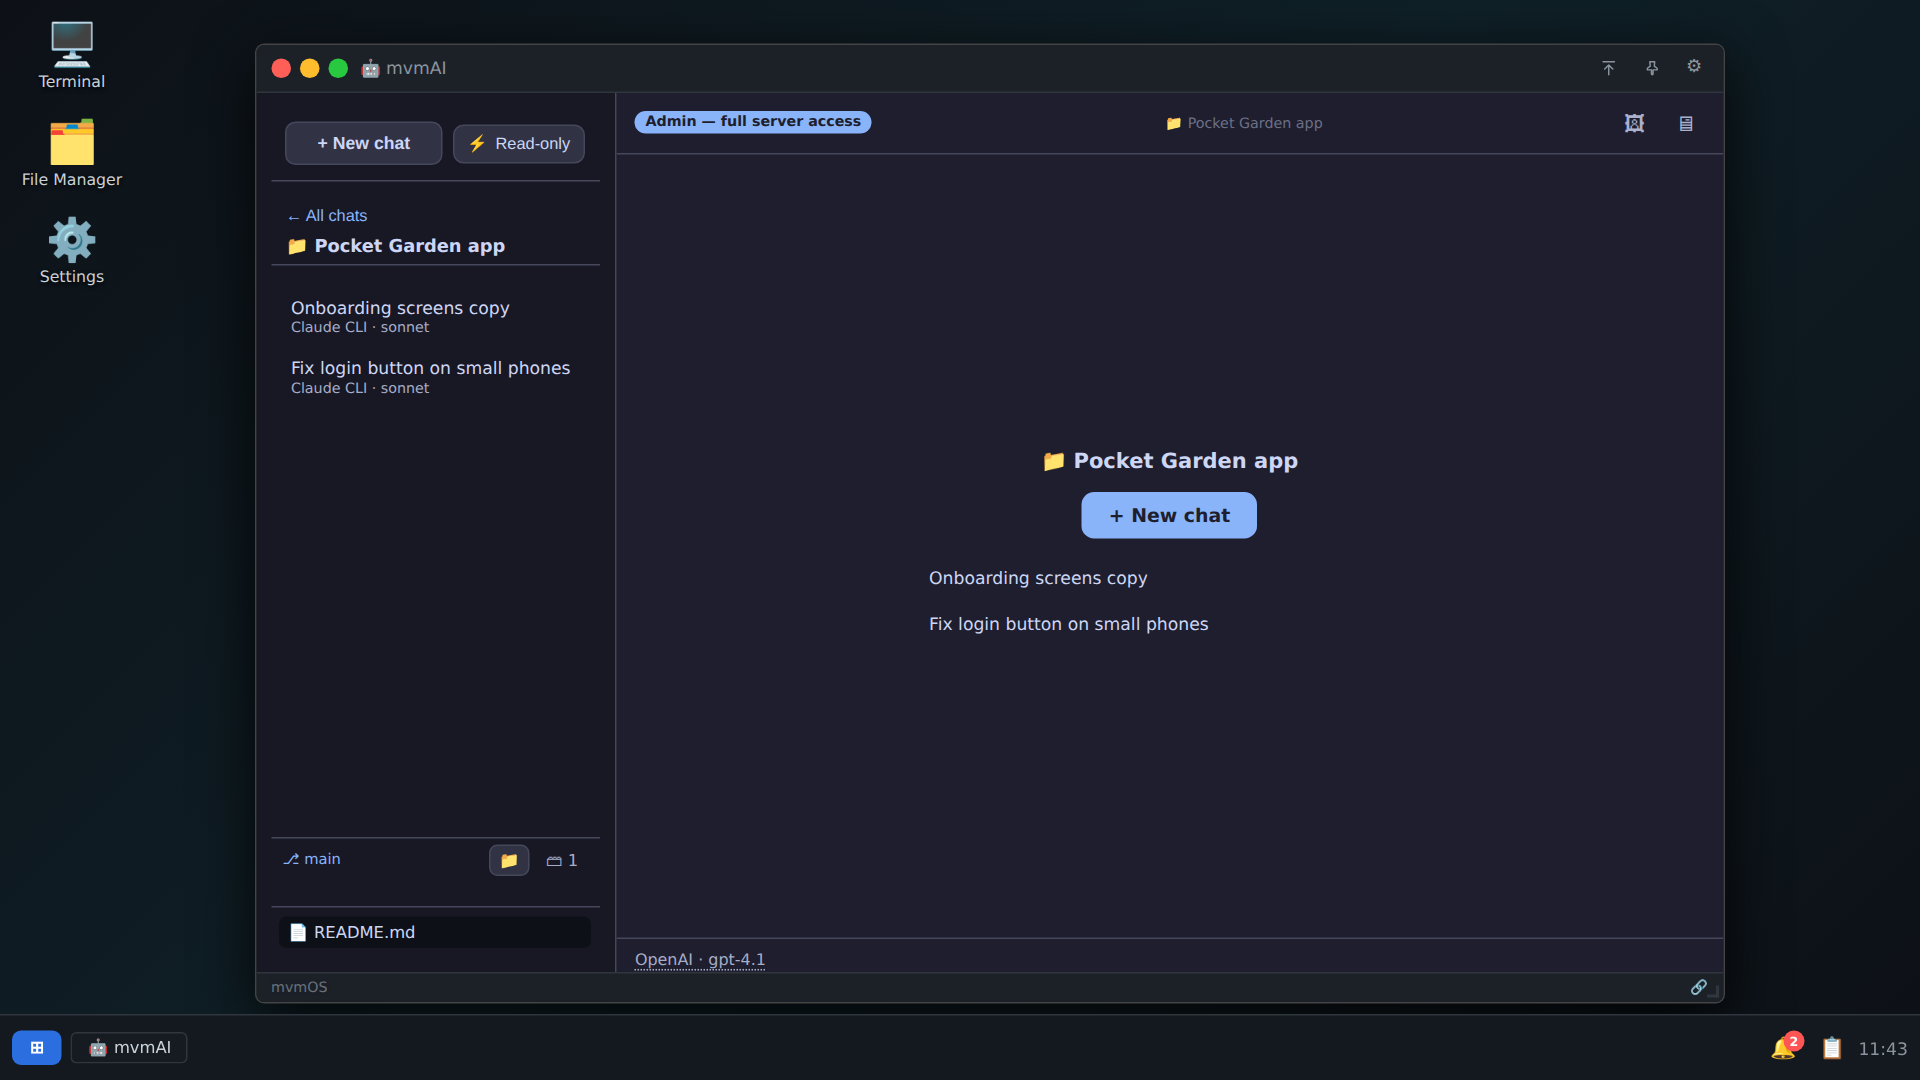Viewport: 1920px width, 1080px height.
Task: Open the start menu button in taskbar
Action: (x=37, y=1047)
